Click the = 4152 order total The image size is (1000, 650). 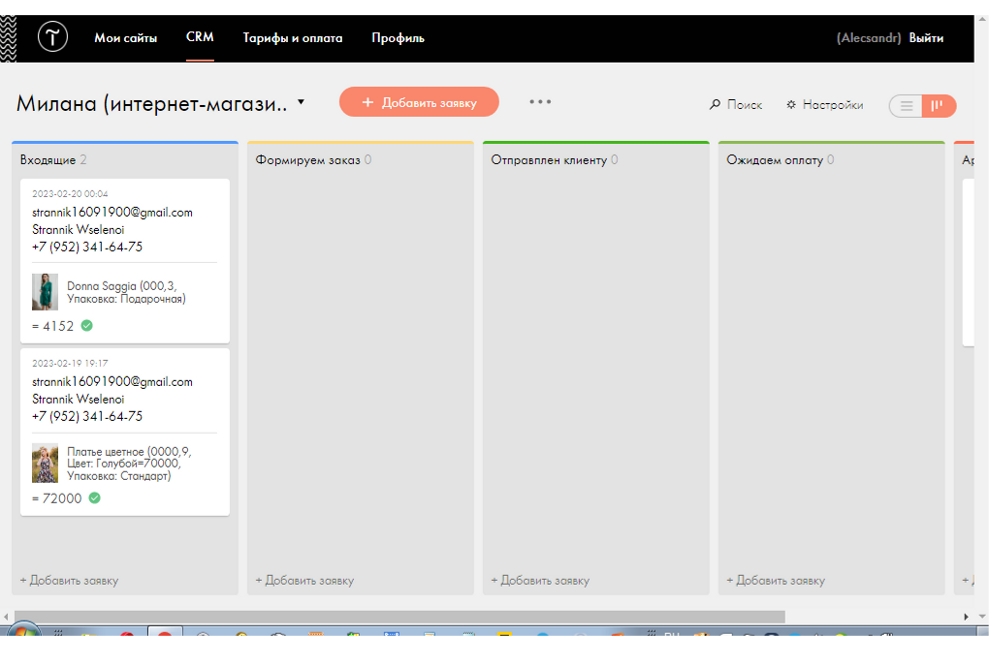[53, 326]
